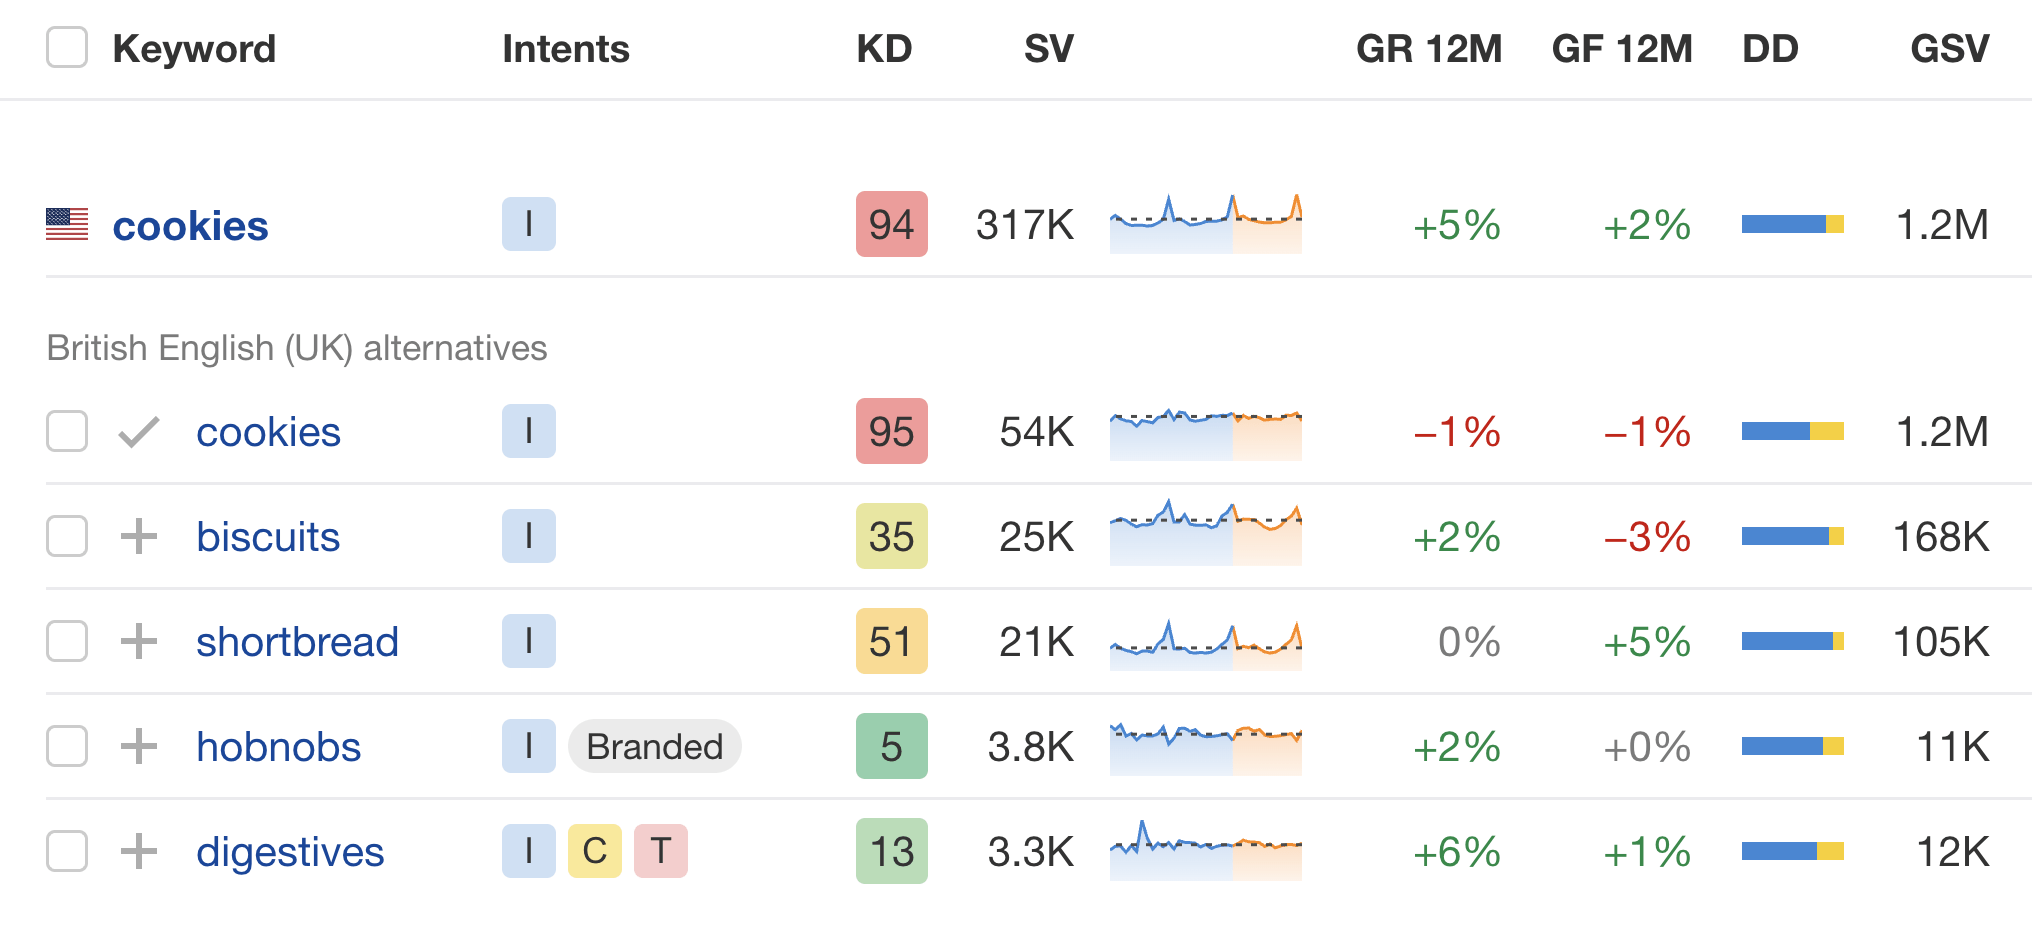Image resolution: width=2032 pixels, height=936 pixels.
Task: Click the US flag icon beside cookies
Action: [x=67, y=225]
